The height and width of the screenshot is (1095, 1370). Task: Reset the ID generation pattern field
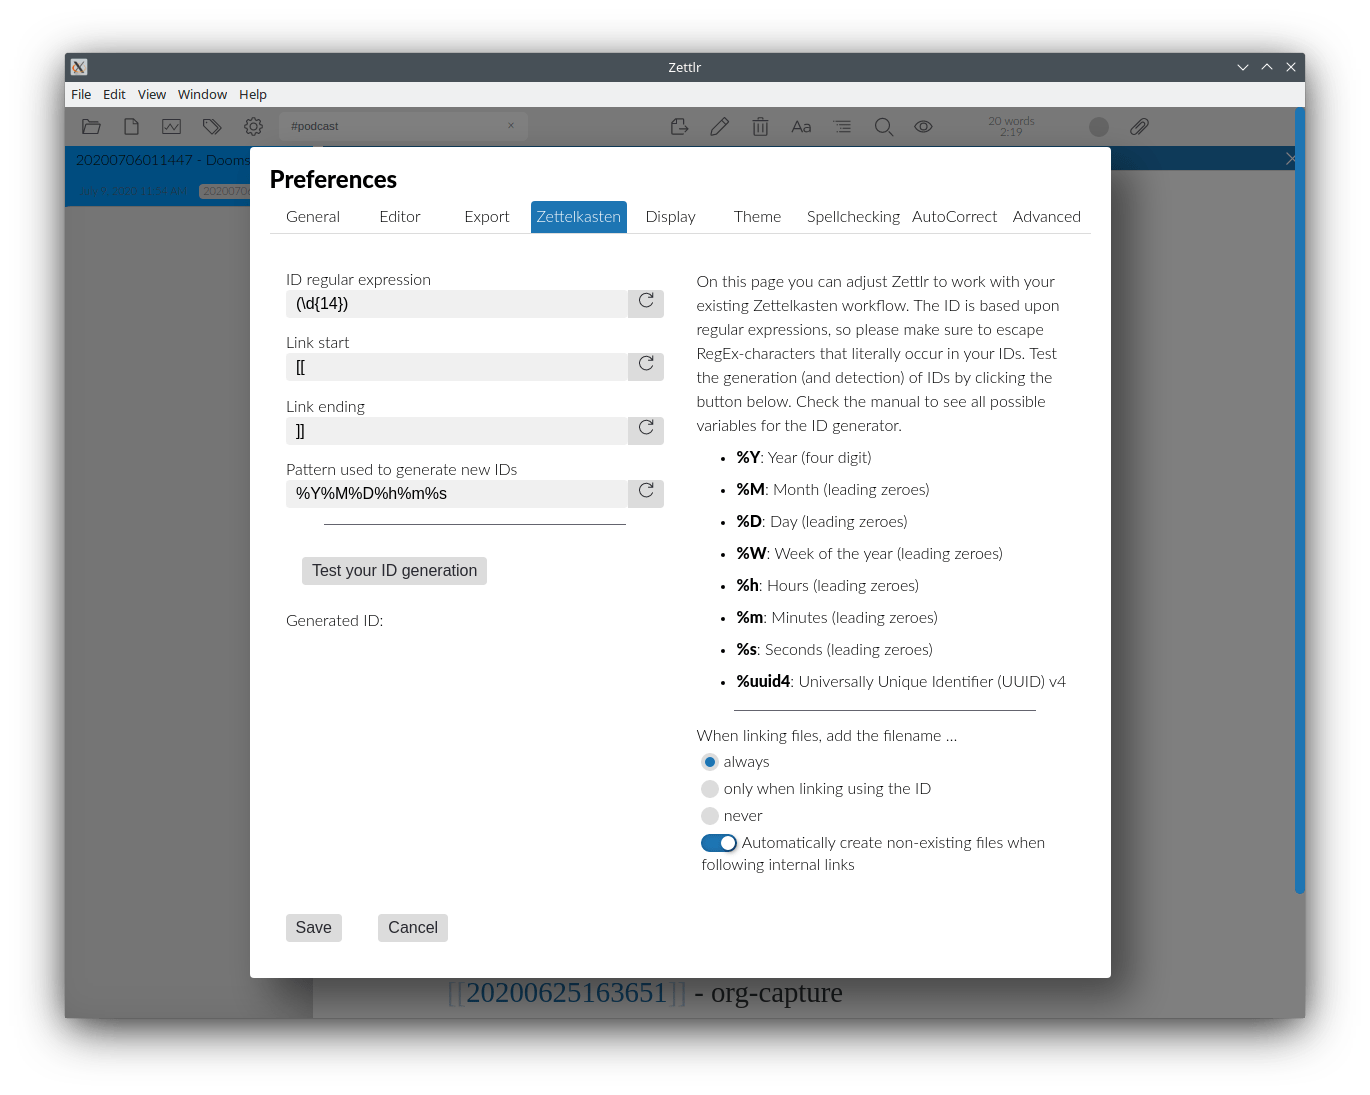pos(646,492)
